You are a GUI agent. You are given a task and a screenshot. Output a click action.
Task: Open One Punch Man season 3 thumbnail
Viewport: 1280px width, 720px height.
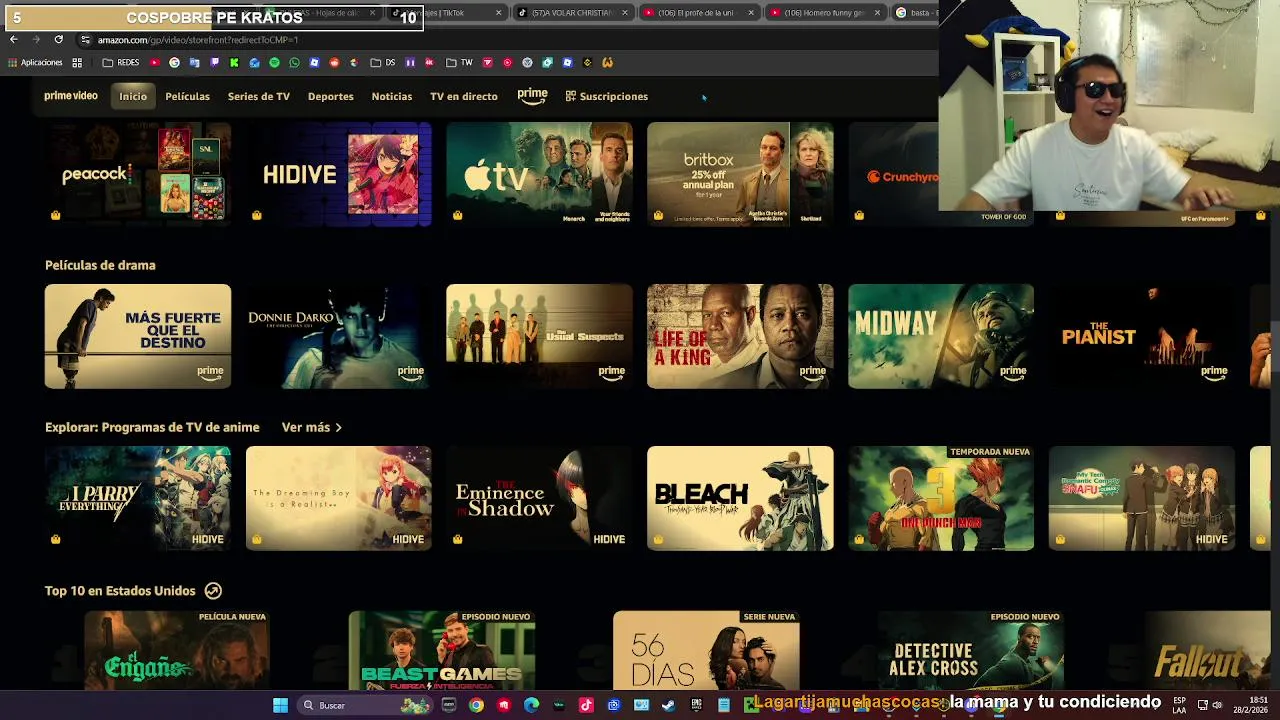coord(941,498)
